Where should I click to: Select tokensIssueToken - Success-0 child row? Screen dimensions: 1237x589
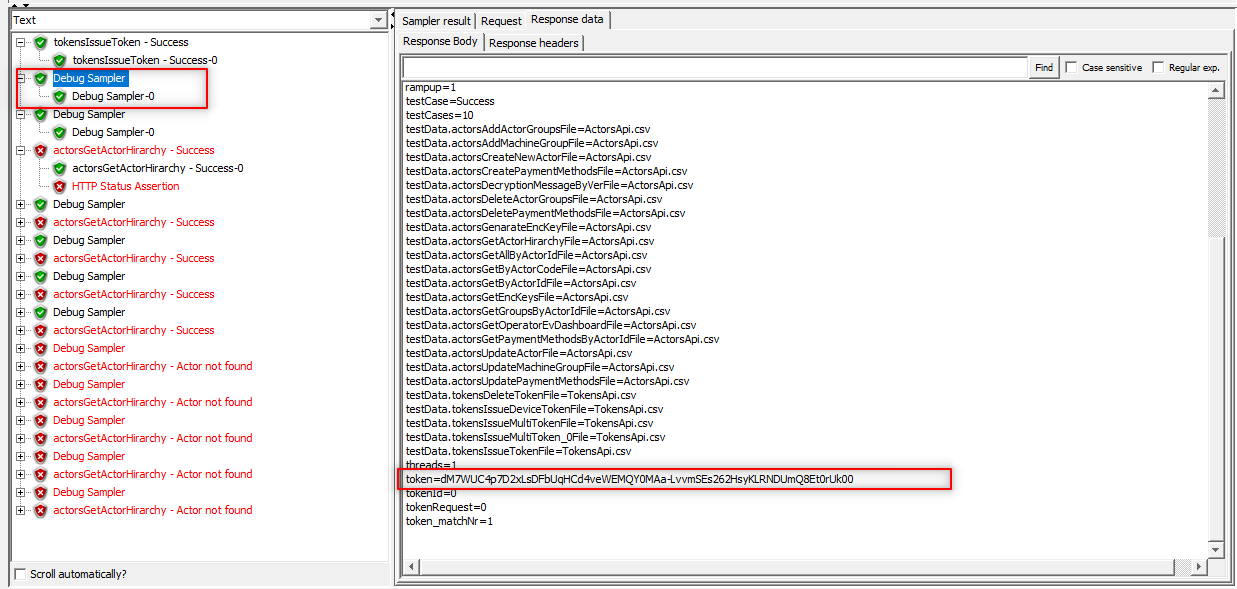click(x=144, y=60)
